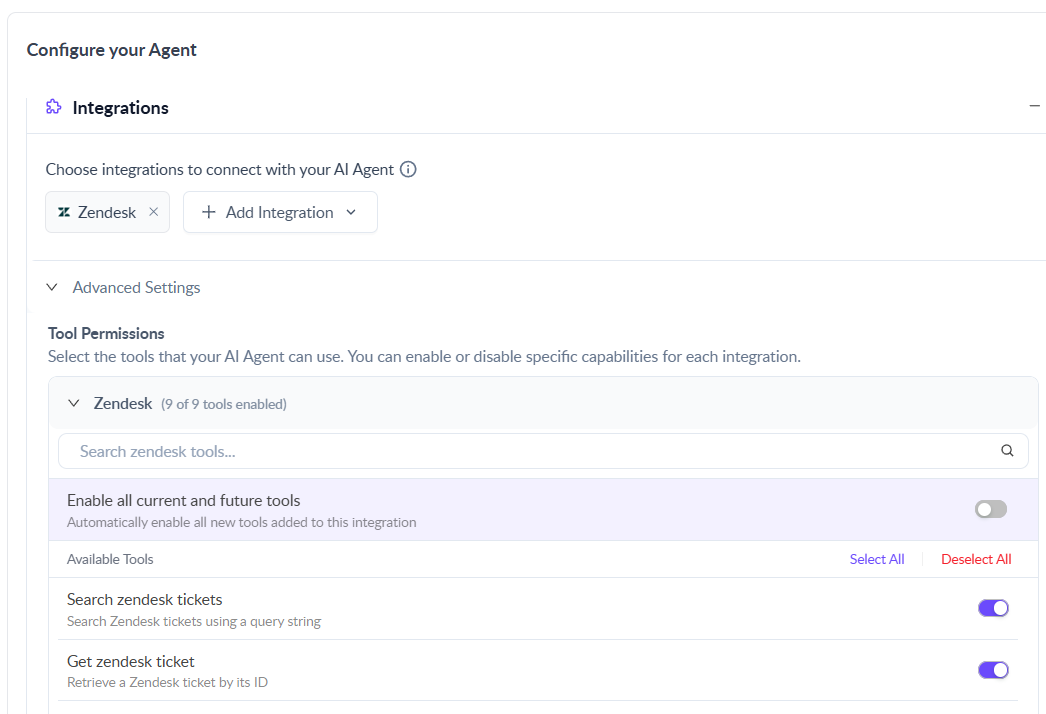1046x714 pixels.
Task: Click the info icon beside Choose integrations
Action: pos(408,169)
